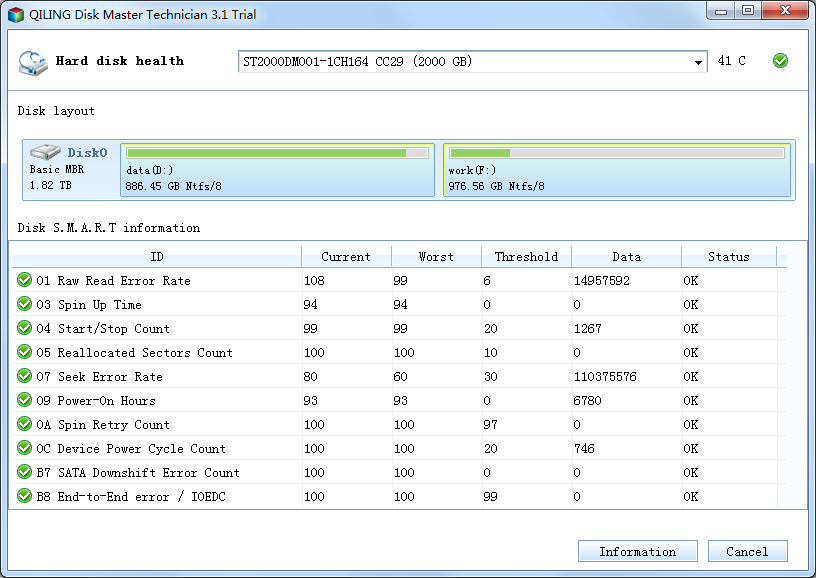Click OK status of Seek Error Rate row
816x578 pixels.
point(691,377)
